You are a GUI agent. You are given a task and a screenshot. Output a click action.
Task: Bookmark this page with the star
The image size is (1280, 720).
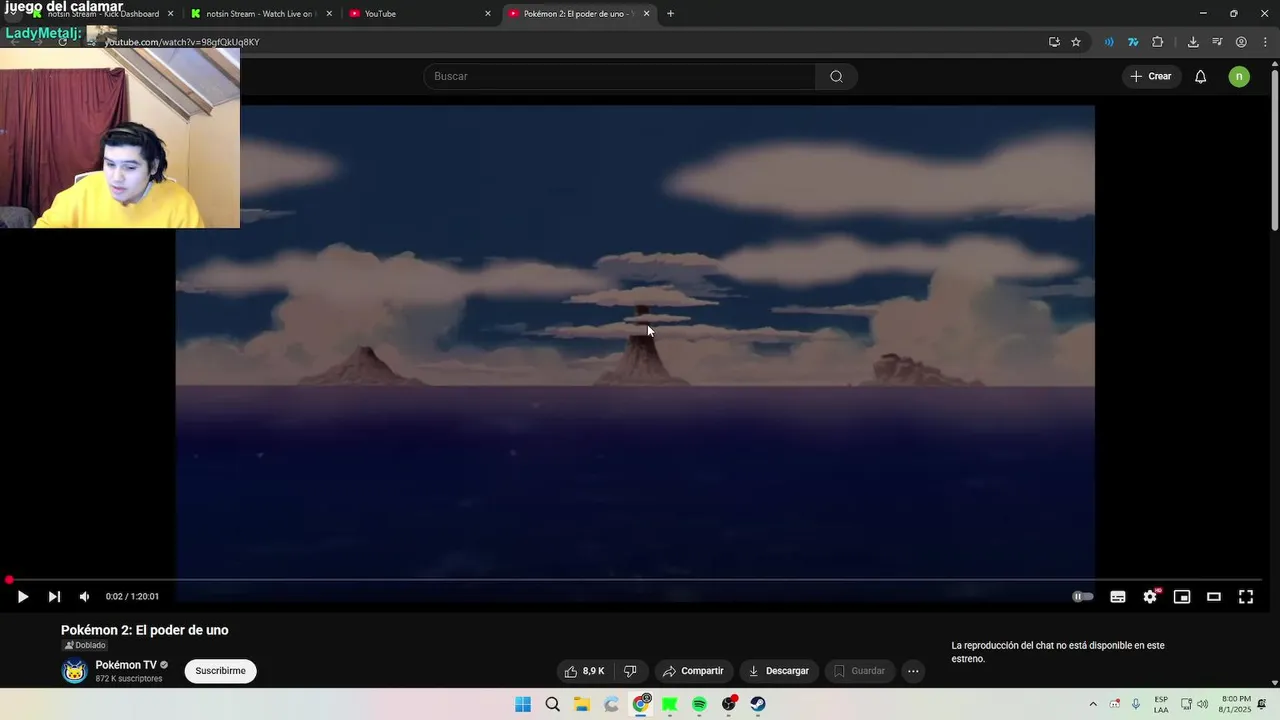[x=1076, y=42]
